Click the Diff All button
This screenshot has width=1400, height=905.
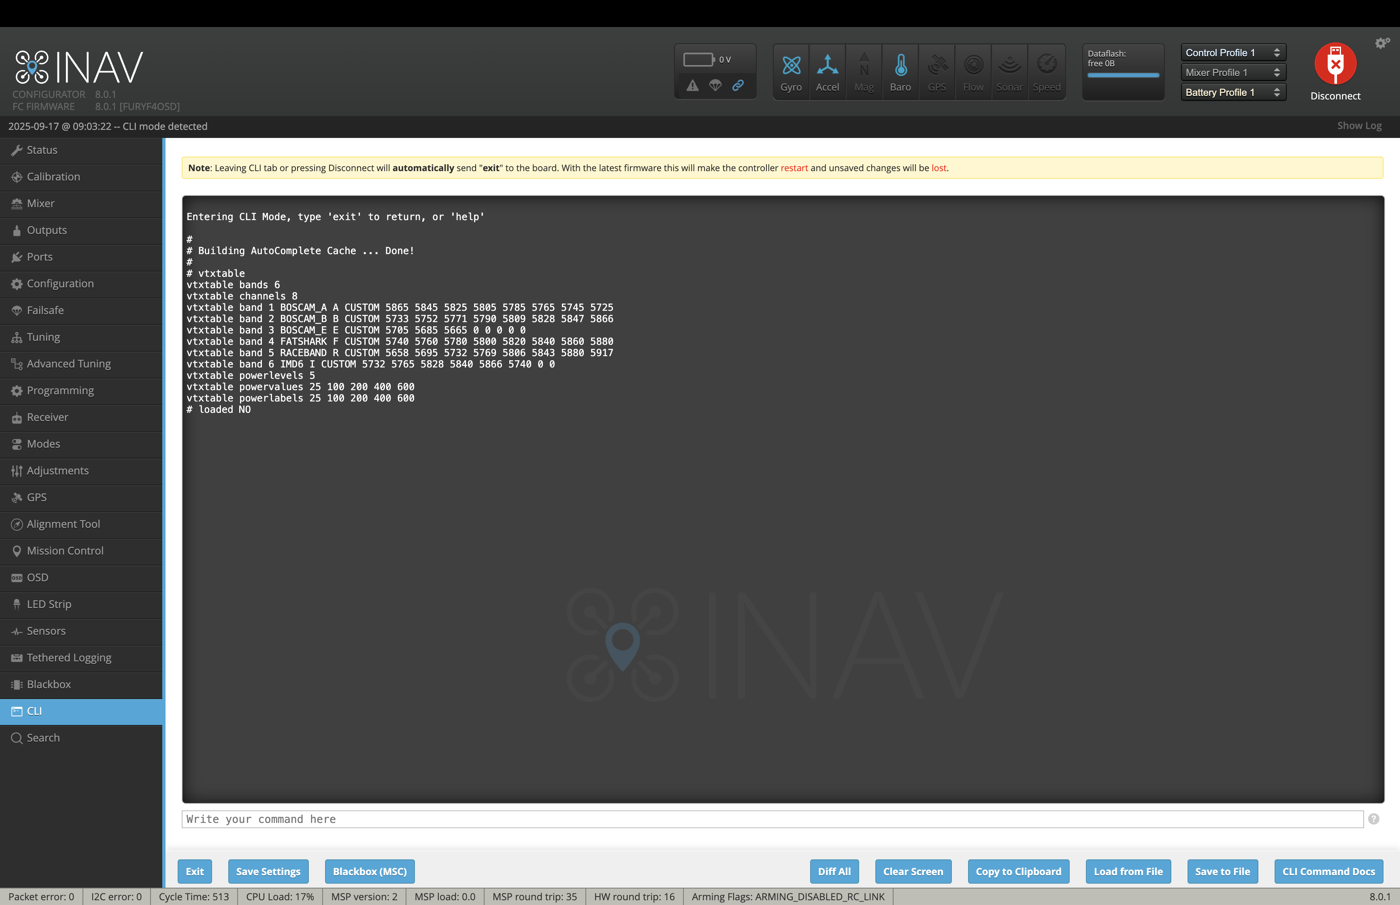[834, 871]
